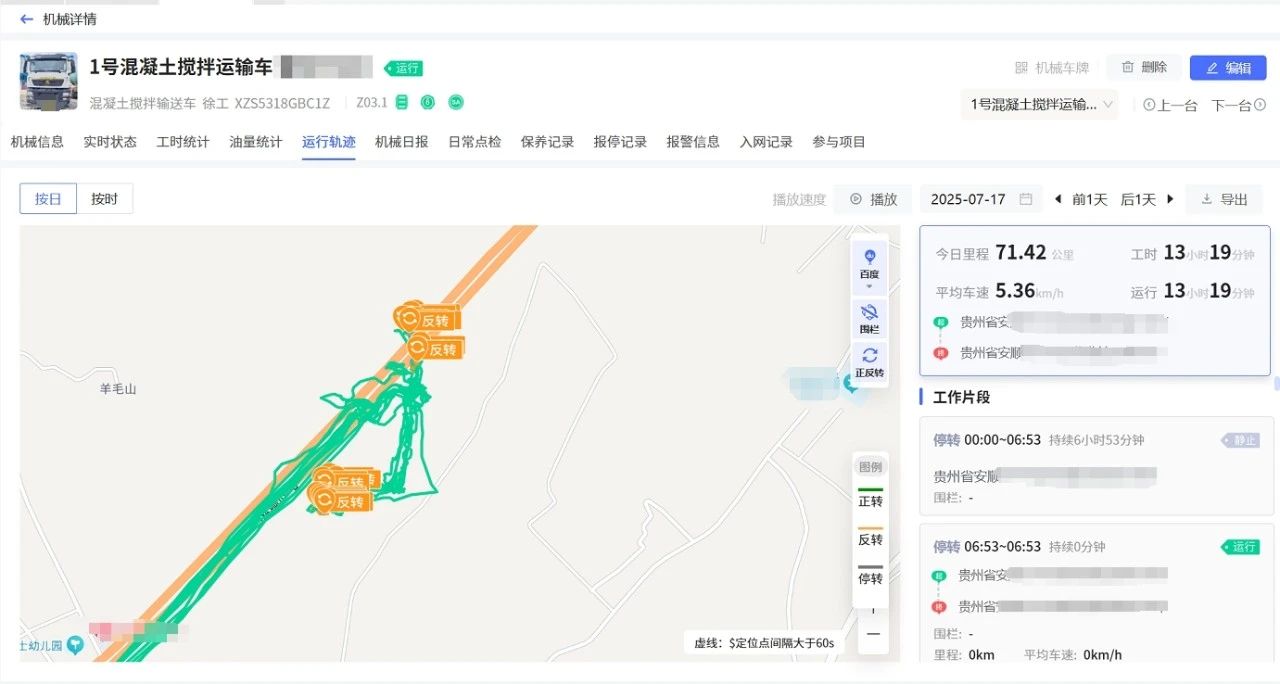
Task: Click the 图例 legend header
Action: point(870,467)
